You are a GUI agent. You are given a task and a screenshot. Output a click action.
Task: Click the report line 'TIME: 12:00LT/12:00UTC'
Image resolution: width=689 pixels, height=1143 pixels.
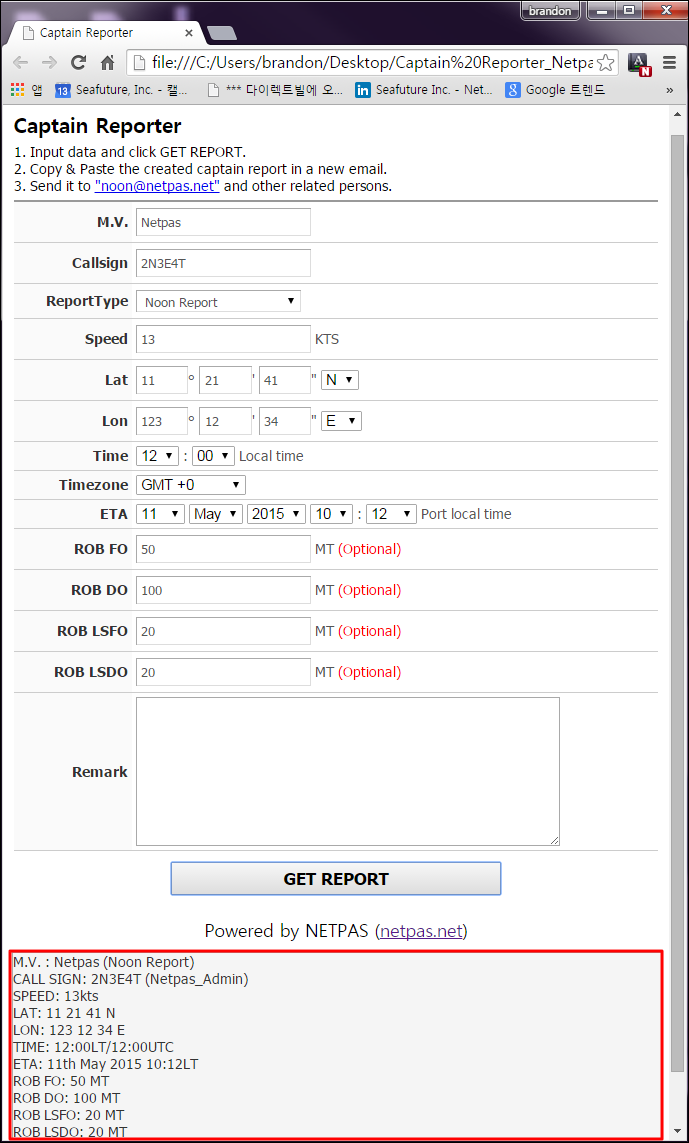tap(93, 1047)
